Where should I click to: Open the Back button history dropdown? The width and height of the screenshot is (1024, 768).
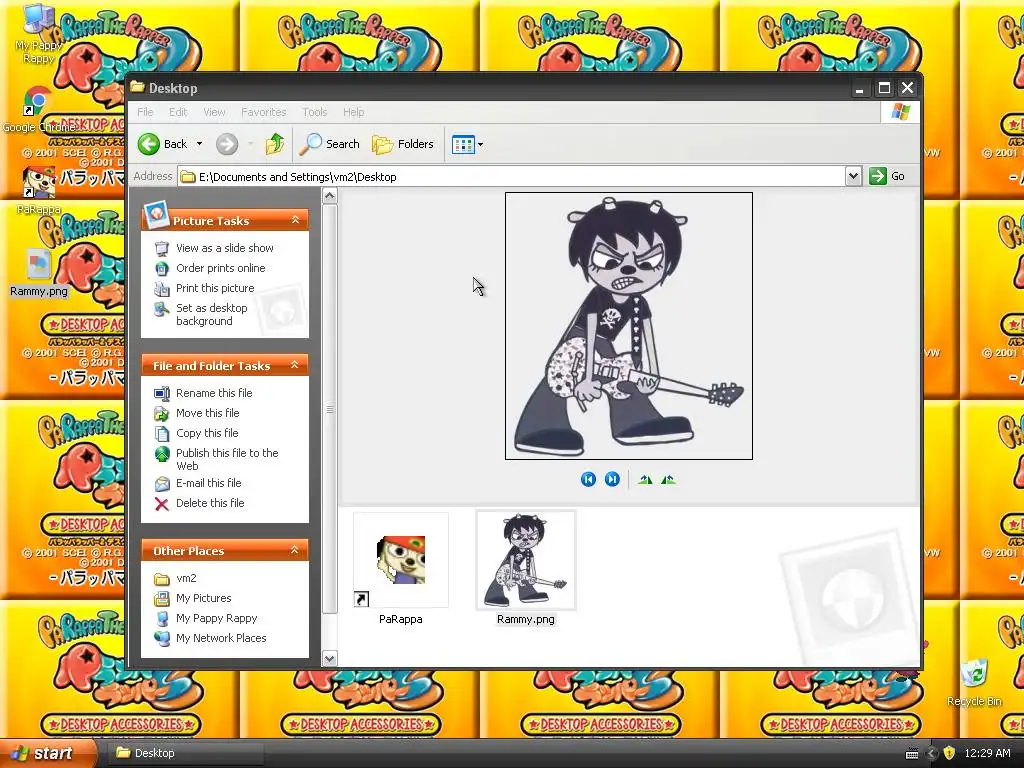pyautogui.click(x=199, y=144)
